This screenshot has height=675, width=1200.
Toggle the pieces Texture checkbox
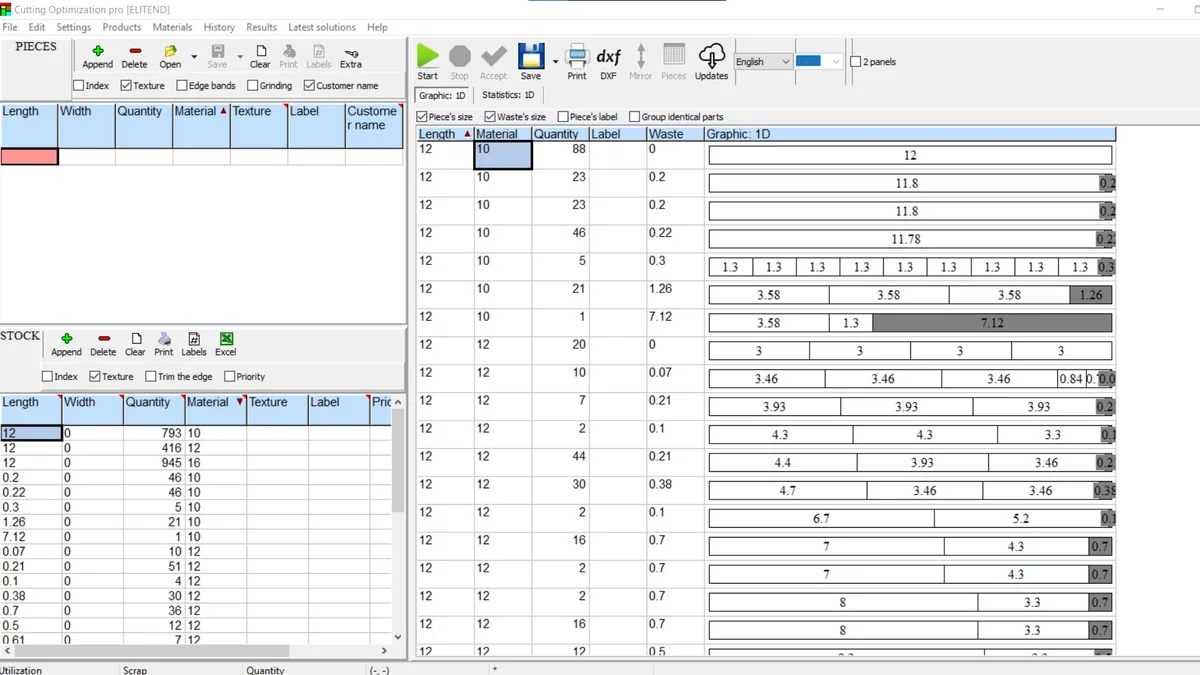(142, 86)
